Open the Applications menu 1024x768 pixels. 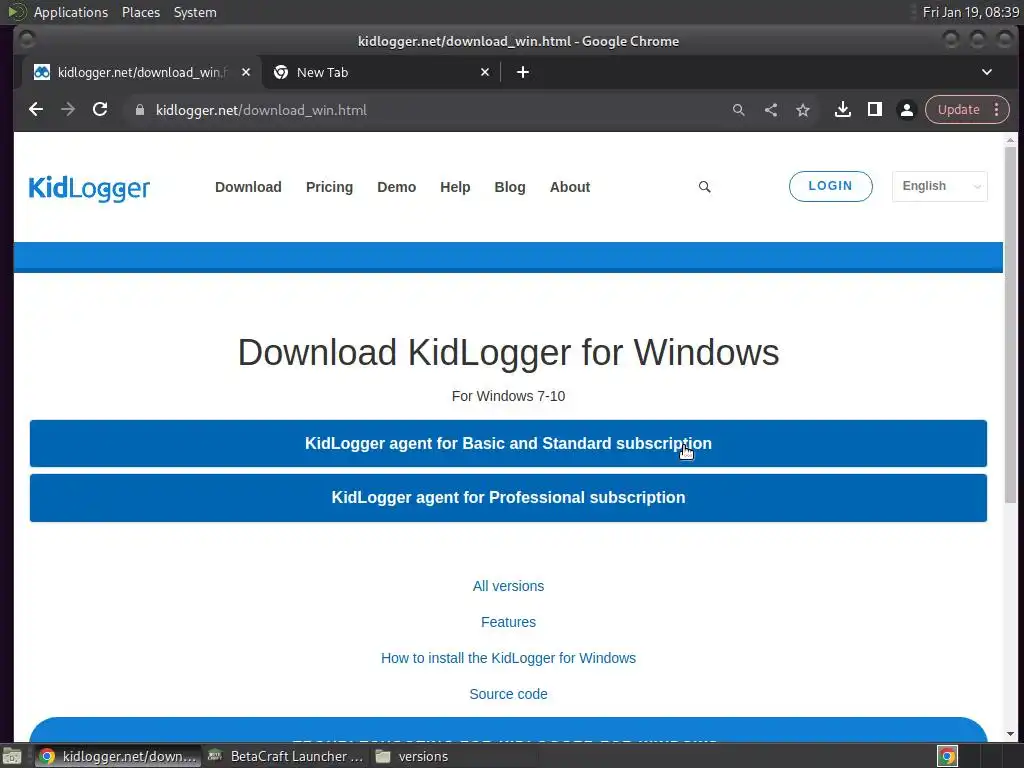pyautogui.click(x=71, y=12)
